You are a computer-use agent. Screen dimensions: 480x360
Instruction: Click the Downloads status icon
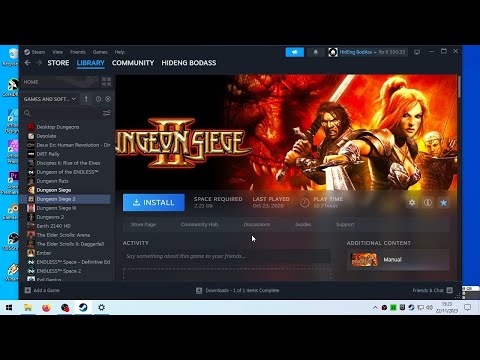199,291
